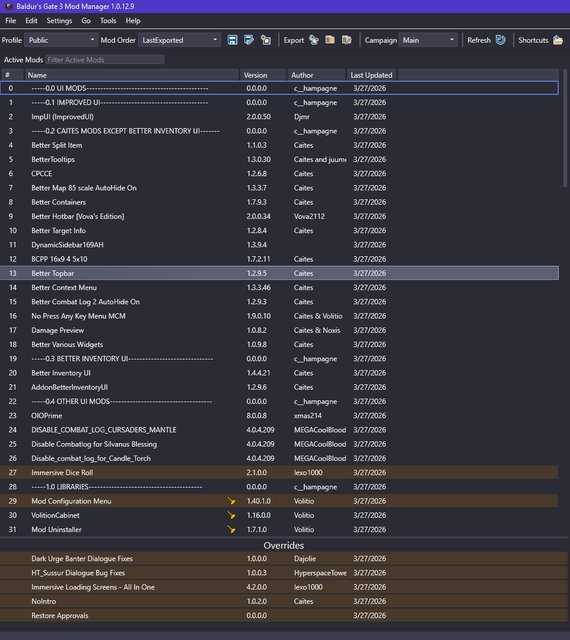
Task: Select the Better Inventory UI mod row
Action: [x=279, y=373]
